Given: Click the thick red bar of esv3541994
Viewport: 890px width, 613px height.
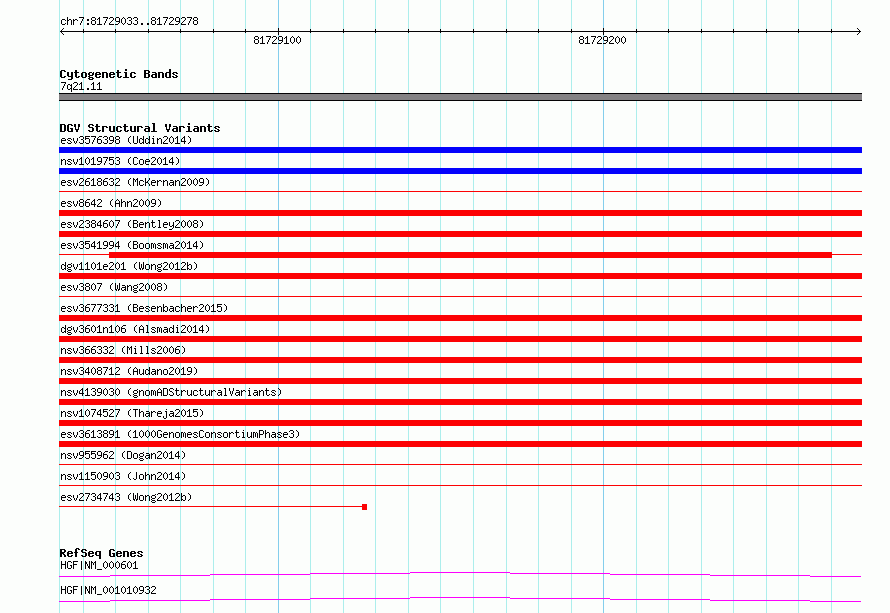Looking at the screenshot, I should [x=471, y=255].
